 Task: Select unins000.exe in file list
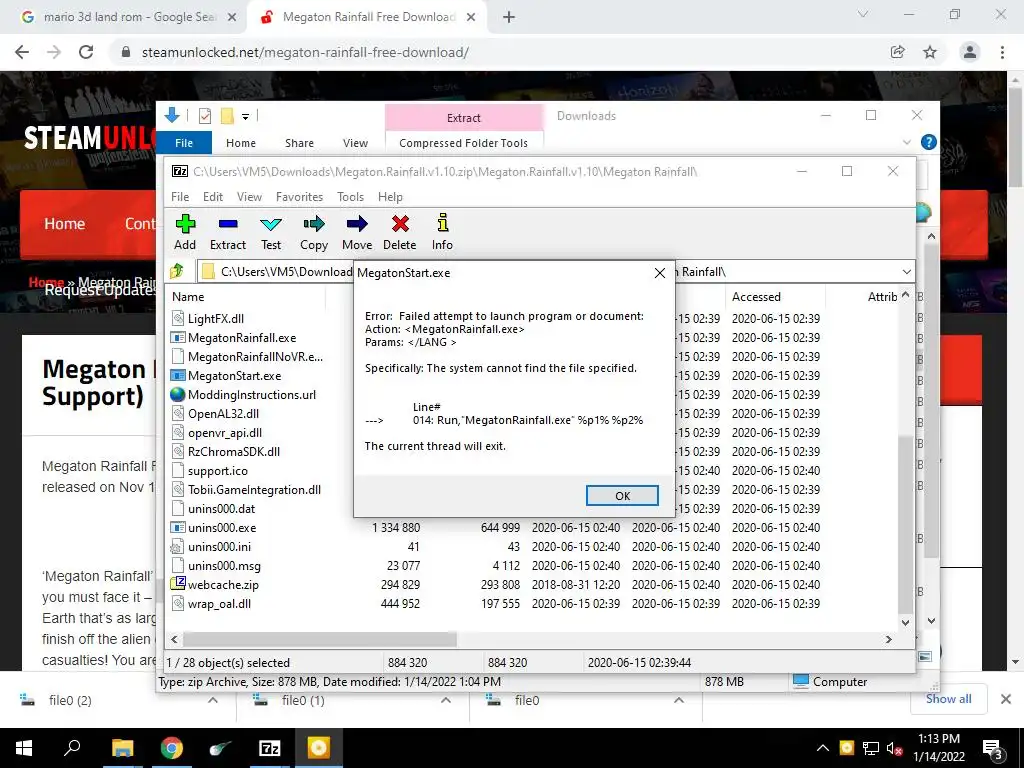[221, 528]
